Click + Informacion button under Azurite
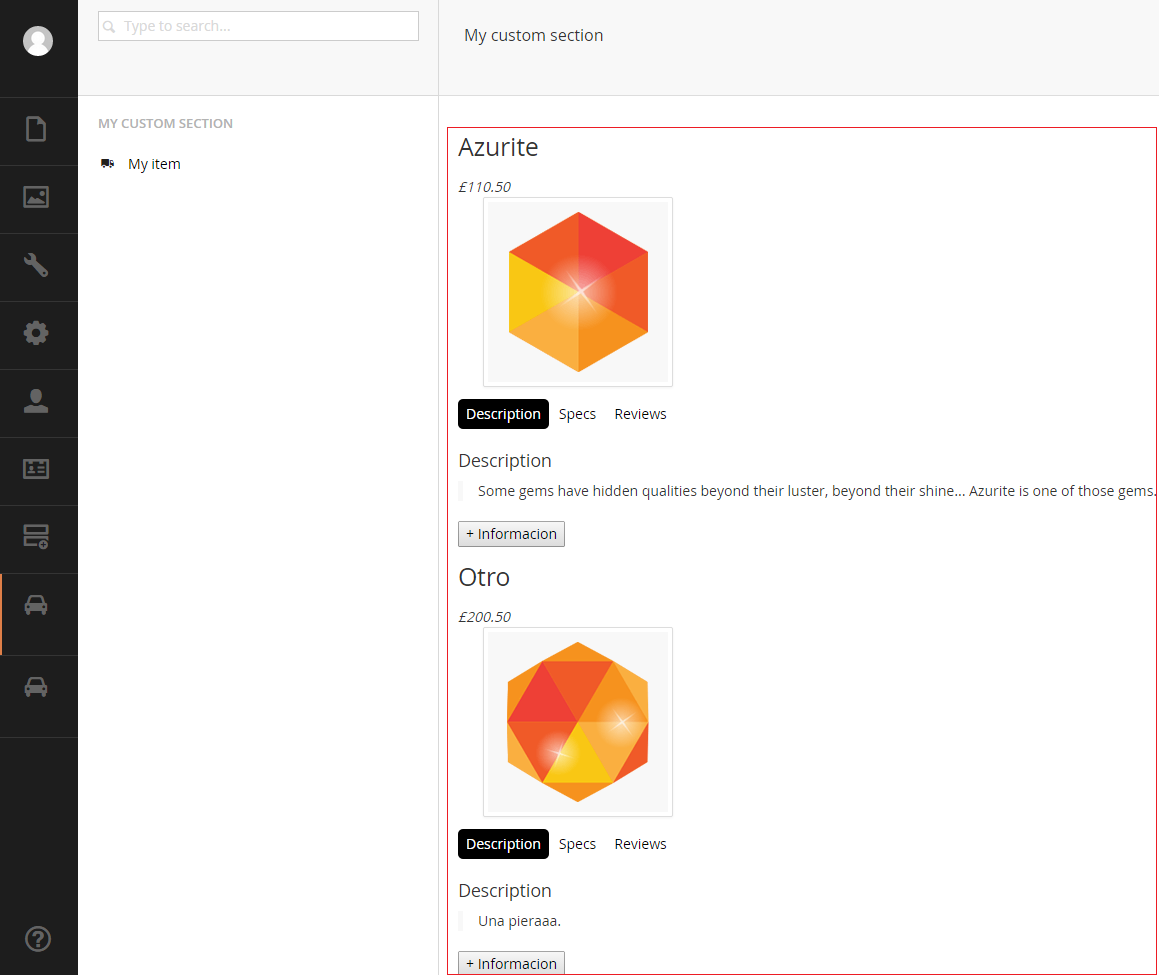The image size is (1159, 975). click(511, 534)
